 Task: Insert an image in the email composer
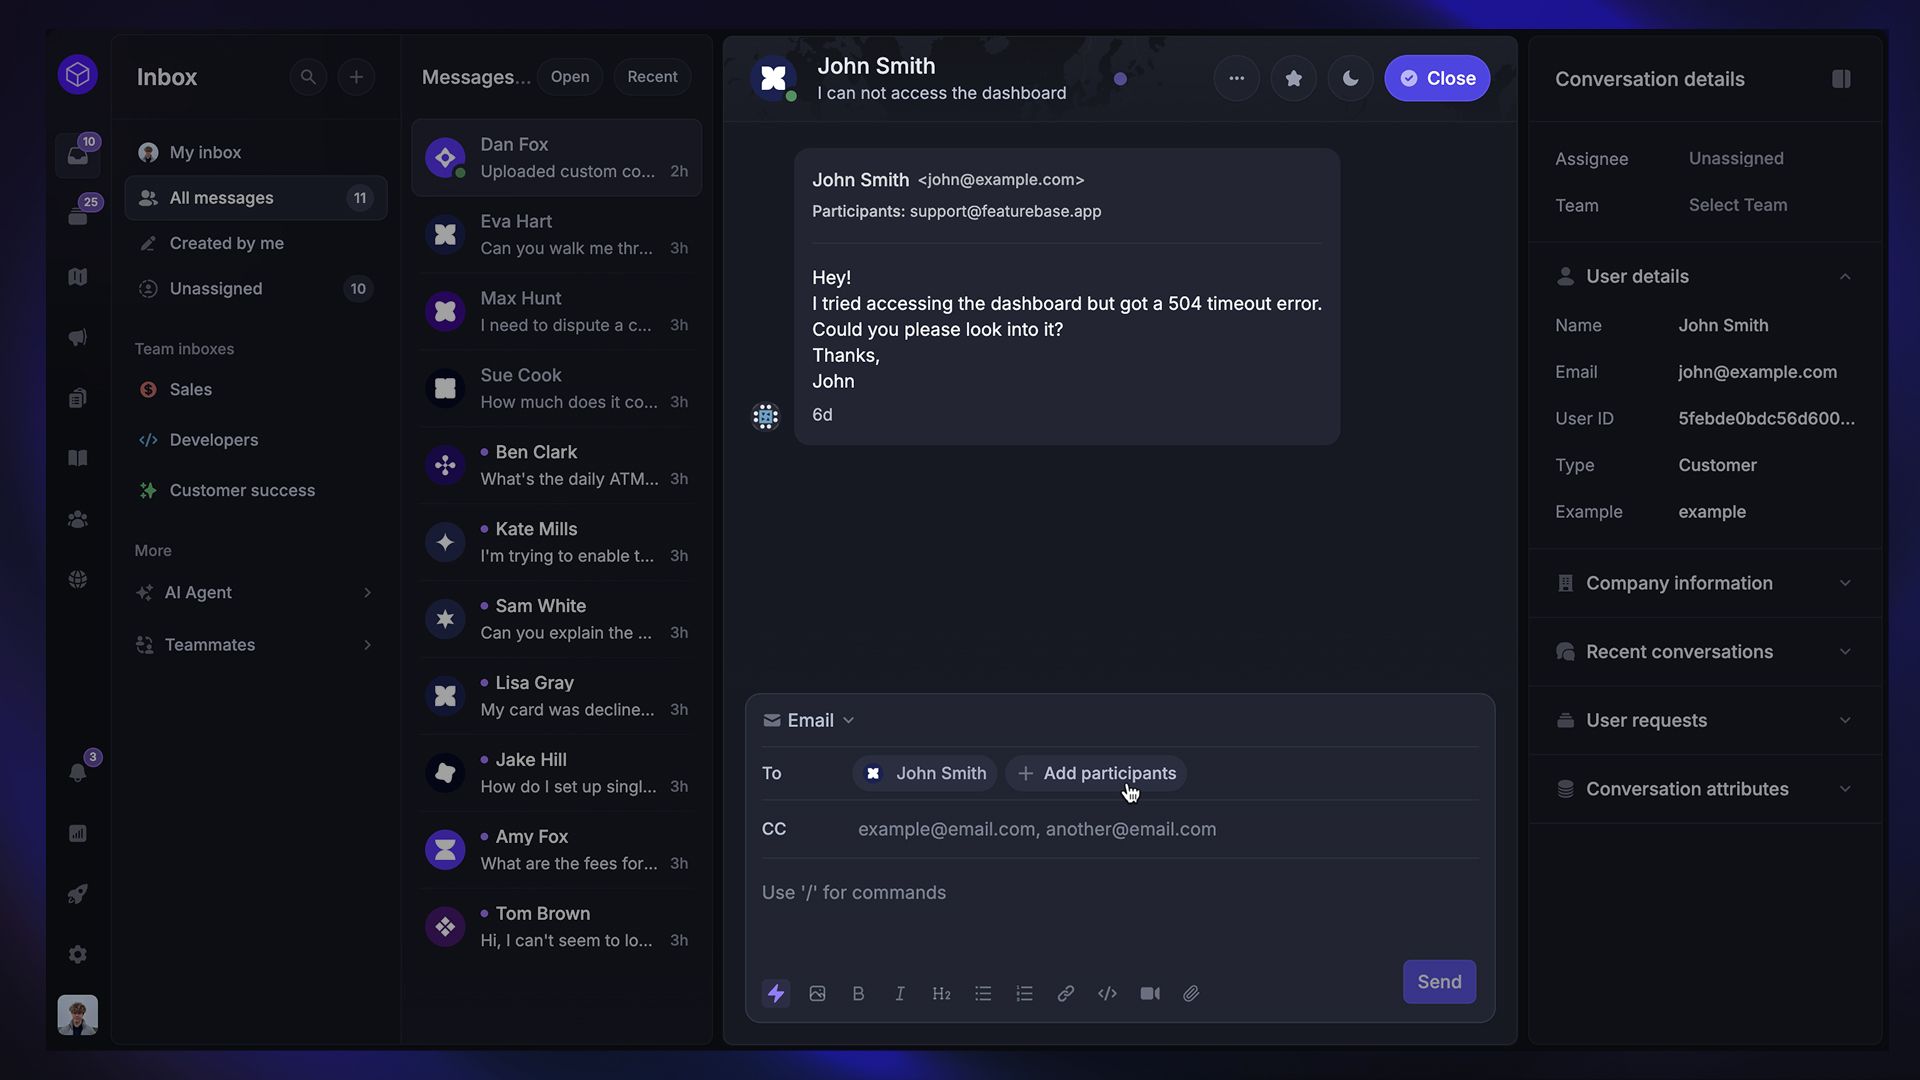[x=817, y=993]
